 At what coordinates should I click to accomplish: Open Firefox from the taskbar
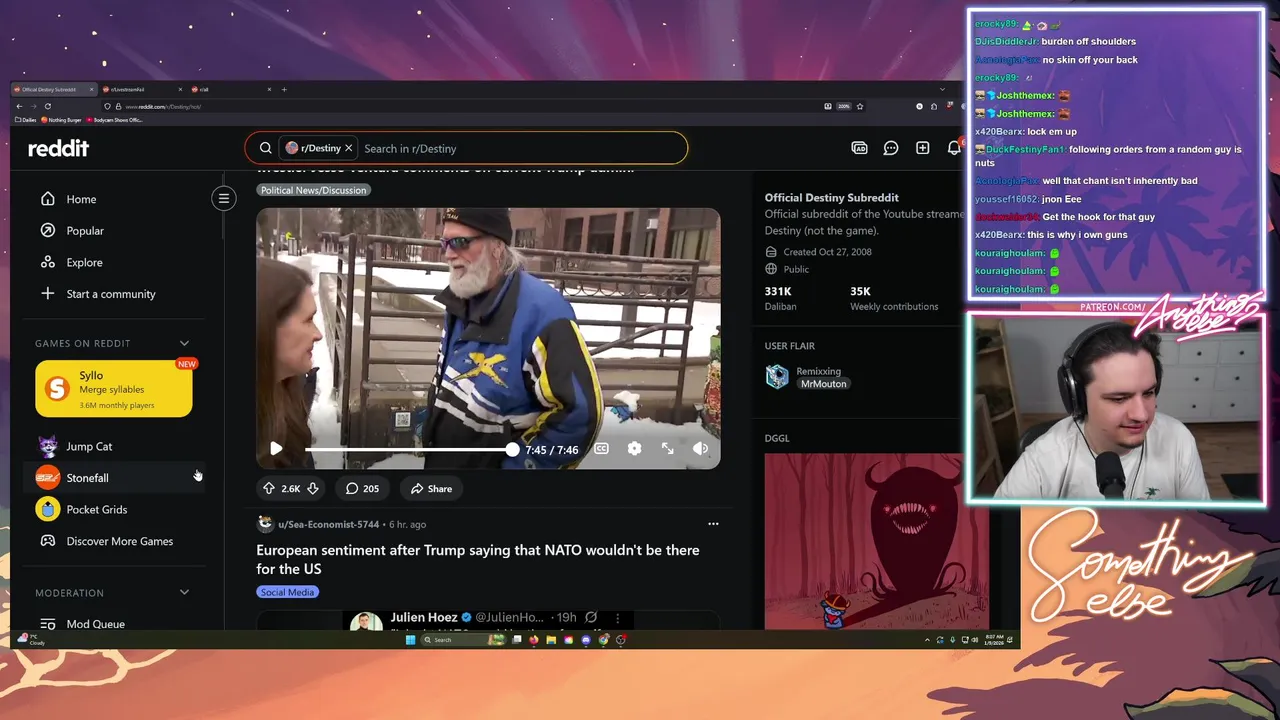tap(534, 640)
